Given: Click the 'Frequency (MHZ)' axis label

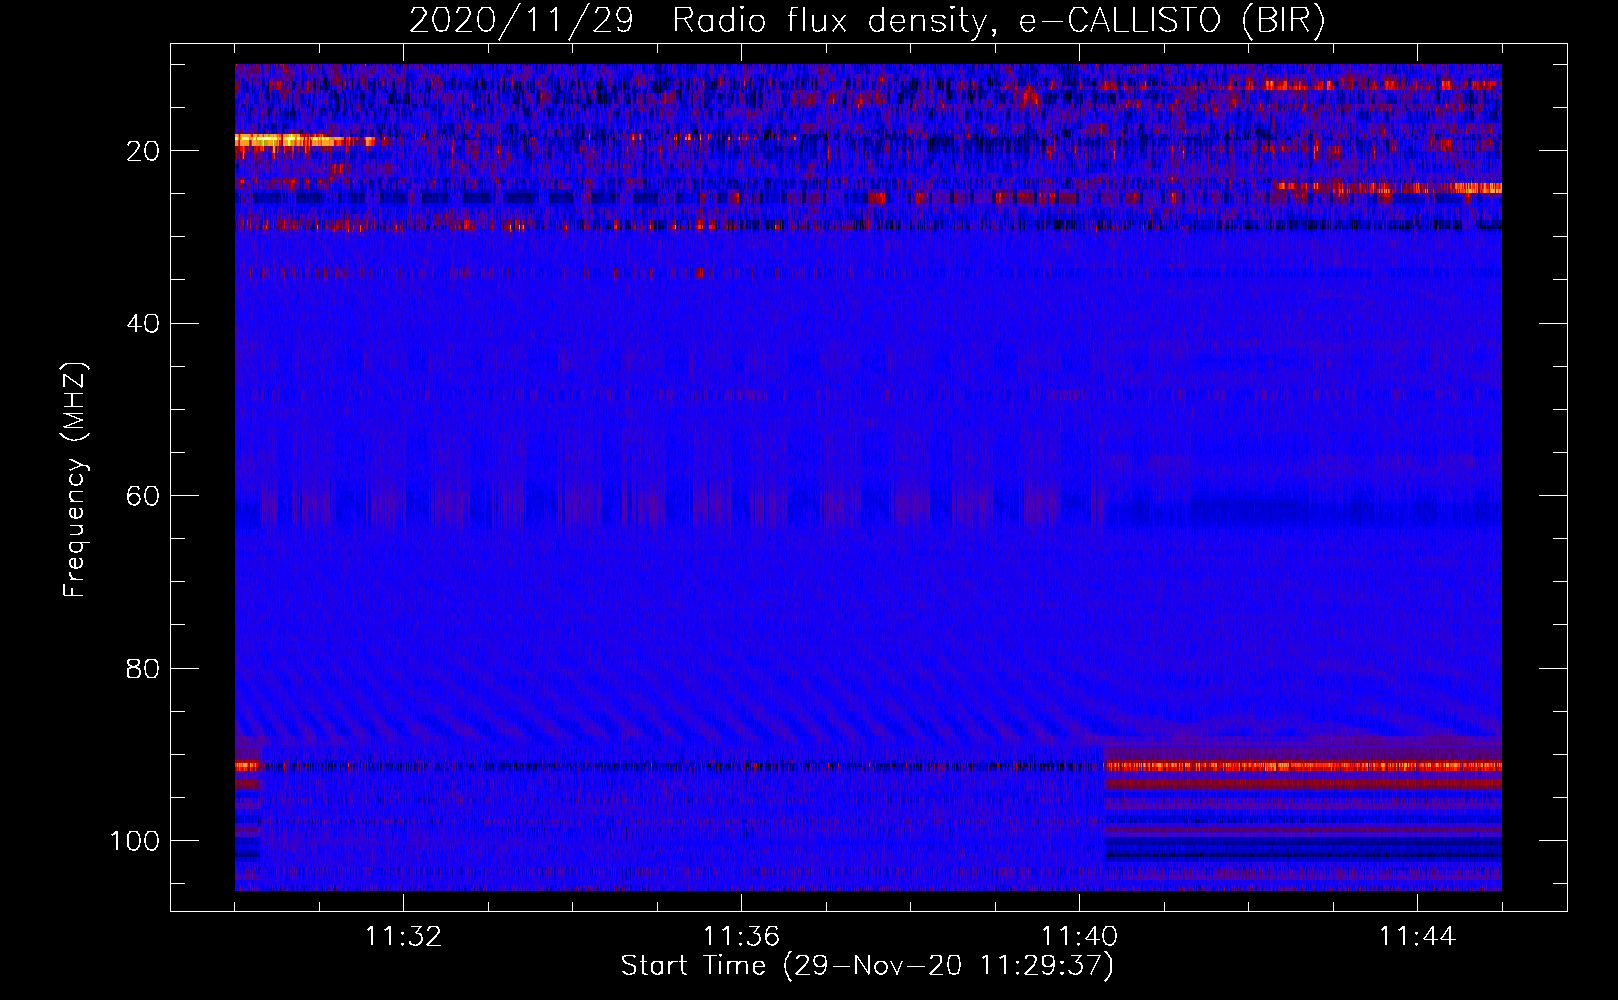Looking at the screenshot, I should [x=75, y=480].
